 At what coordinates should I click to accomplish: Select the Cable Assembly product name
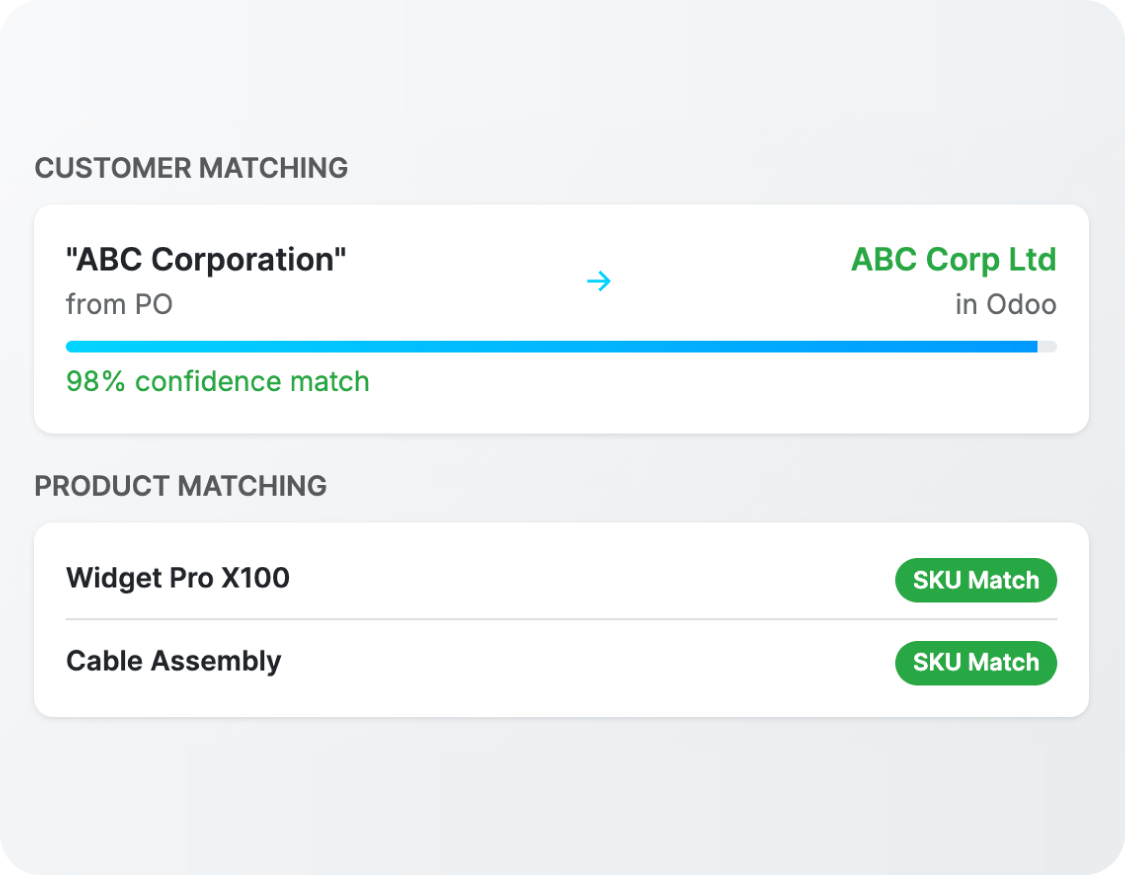(174, 661)
